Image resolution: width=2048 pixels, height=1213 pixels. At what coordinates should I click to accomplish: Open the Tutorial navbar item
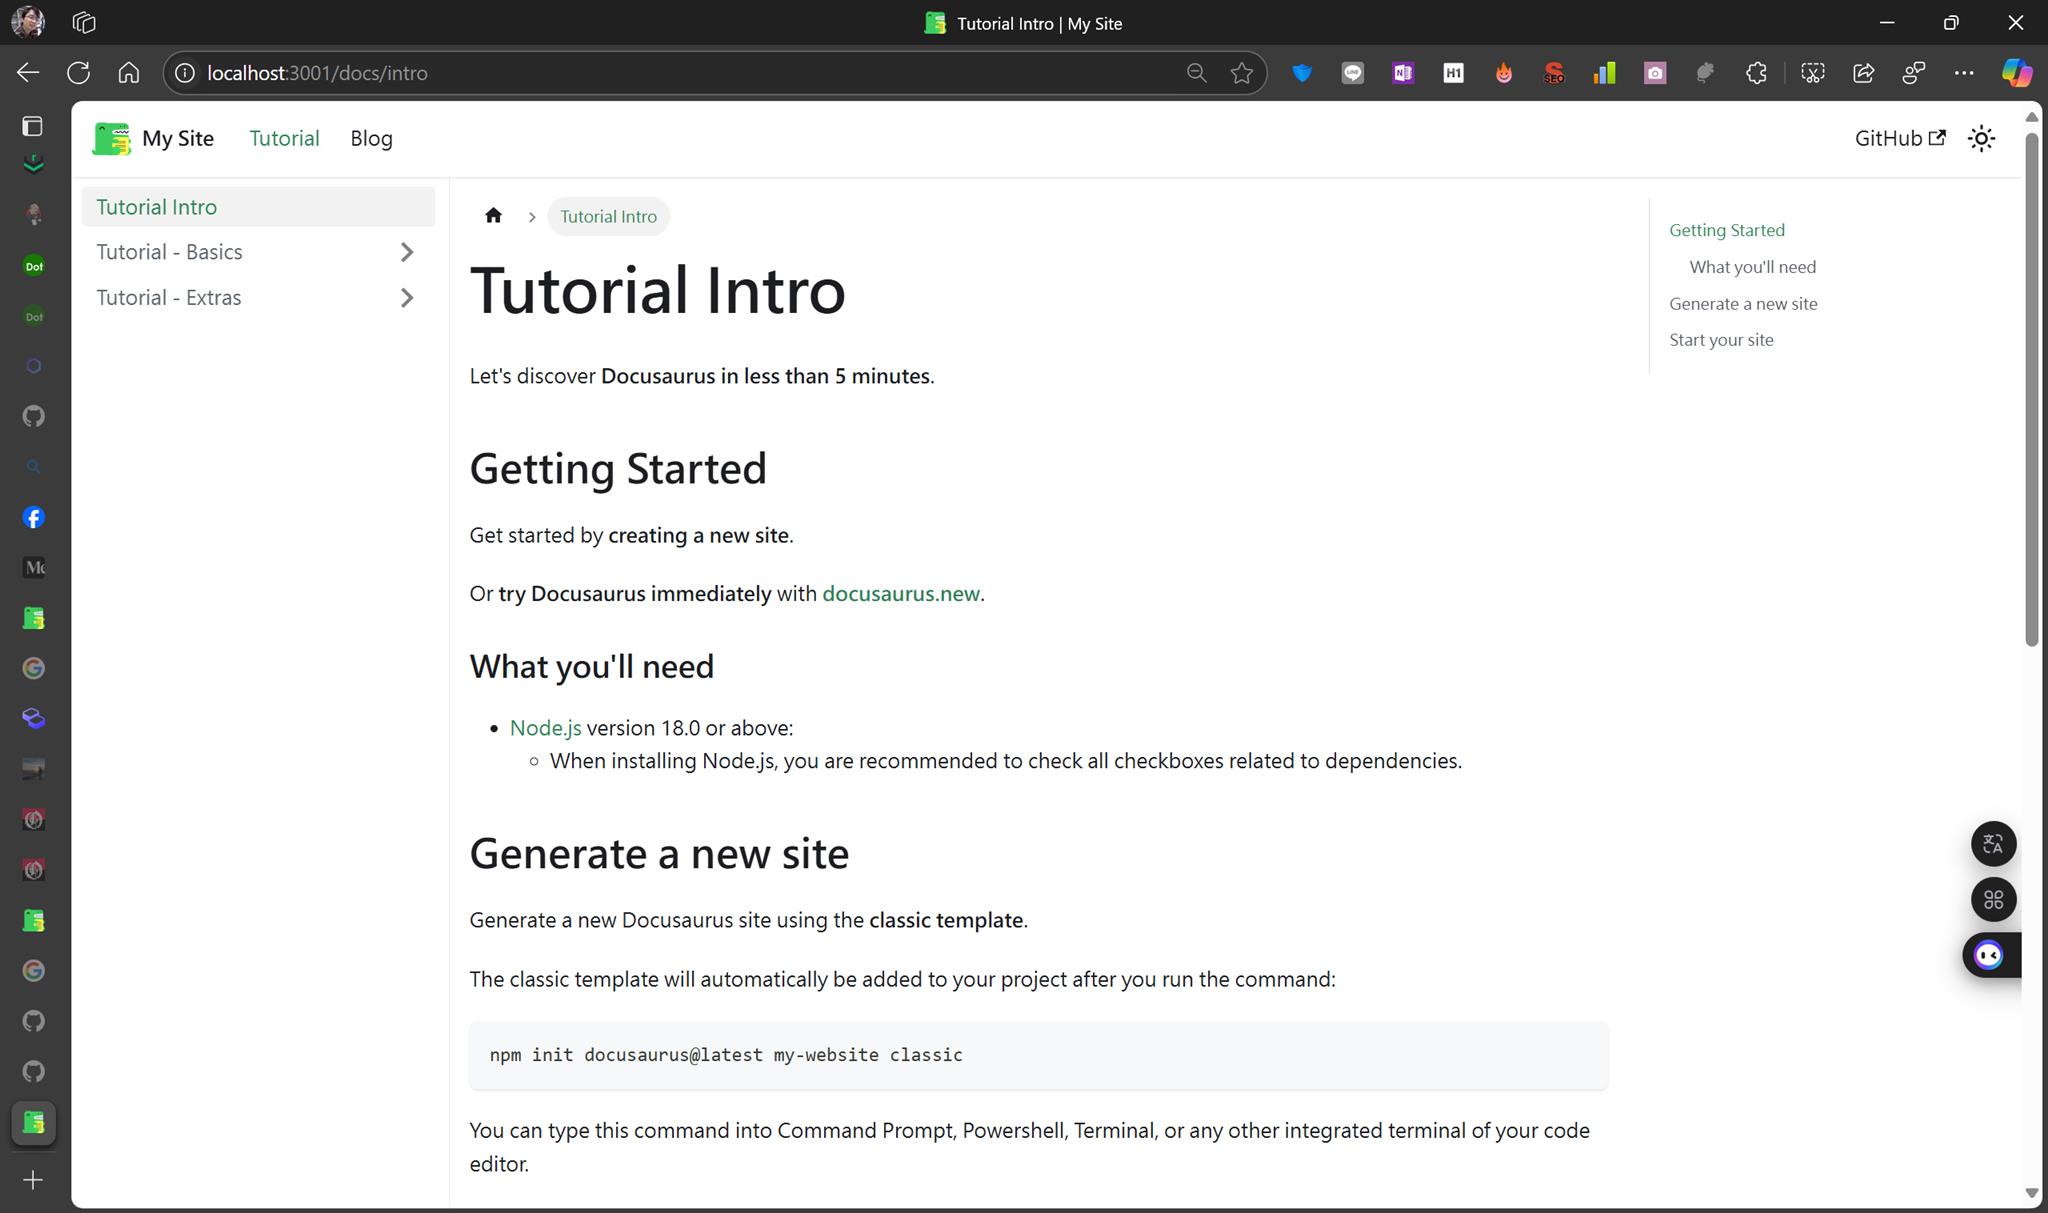pos(284,138)
